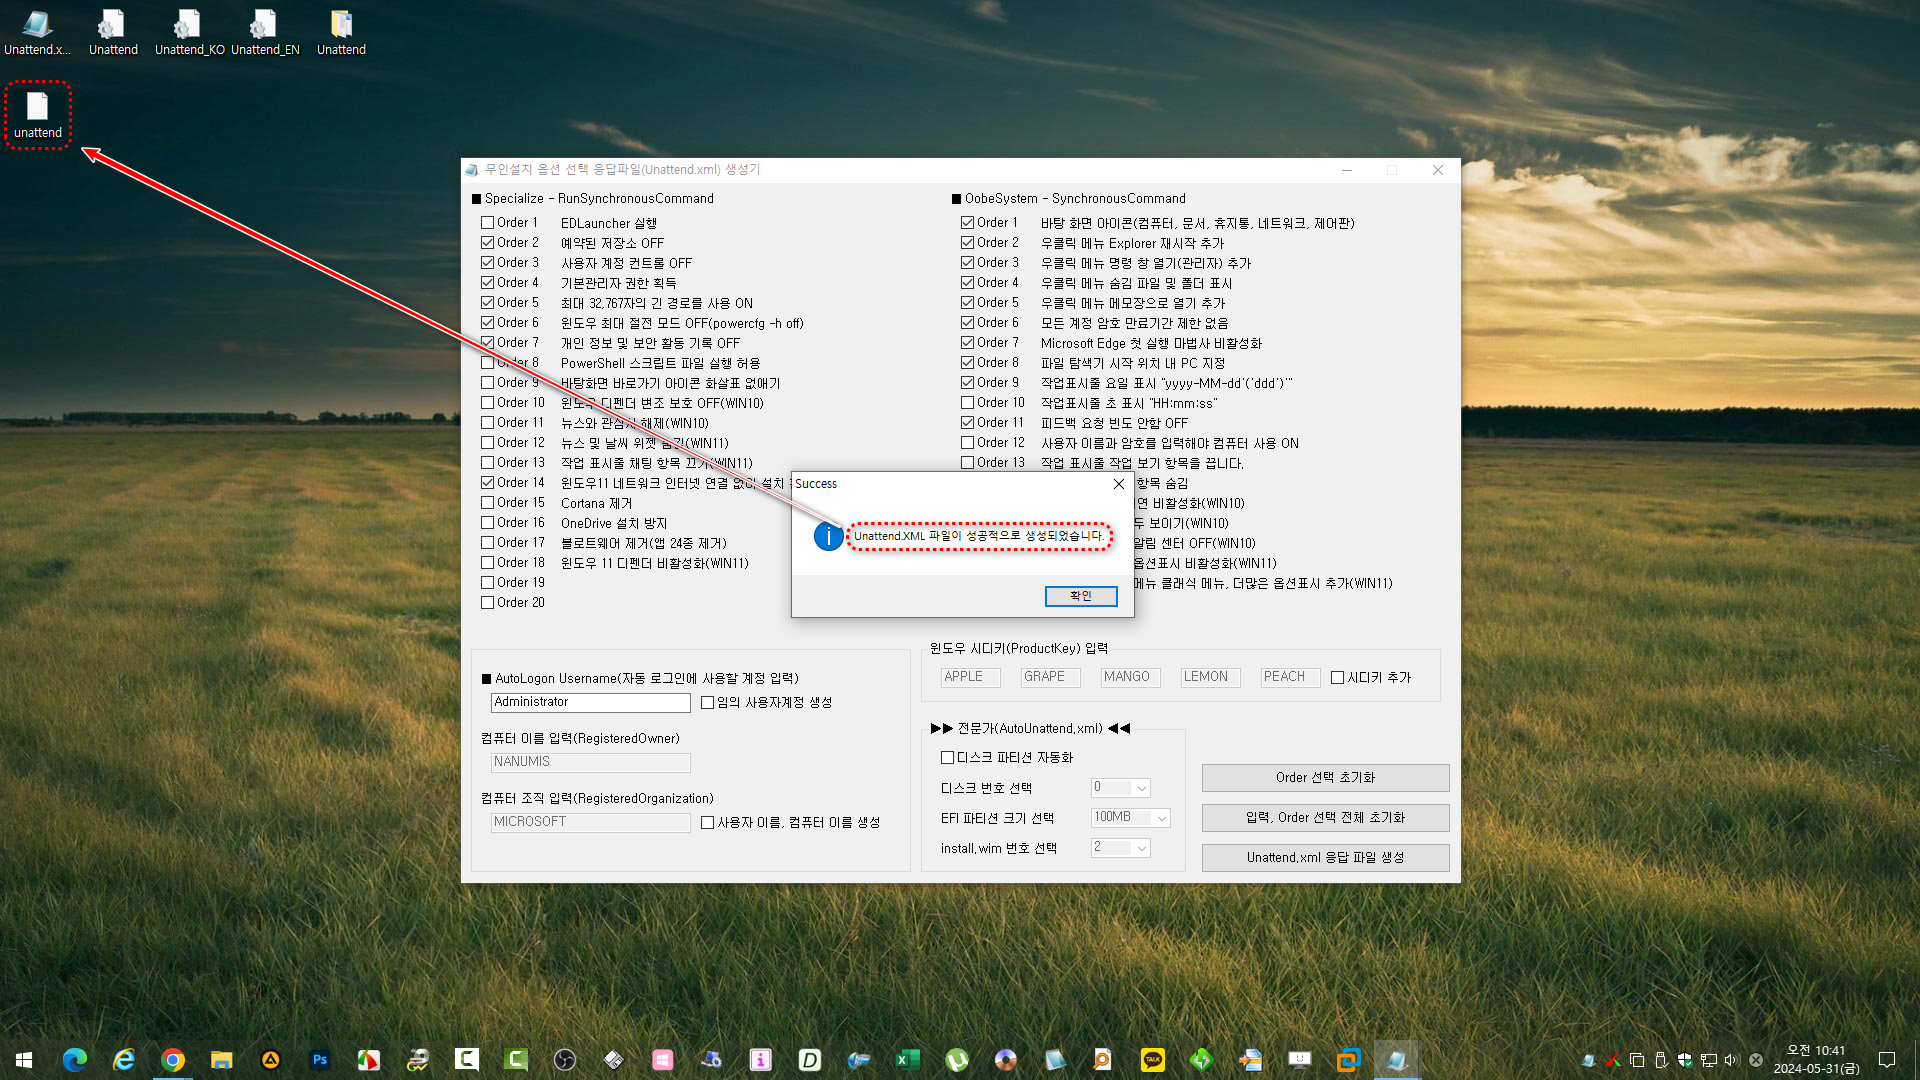
Task: Open Excel from the taskbar
Action: coord(907,1059)
